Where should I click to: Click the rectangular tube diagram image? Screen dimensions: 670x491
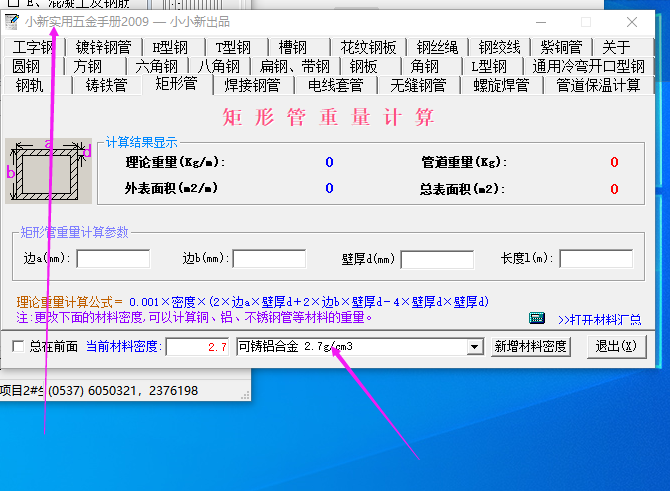tap(48, 171)
